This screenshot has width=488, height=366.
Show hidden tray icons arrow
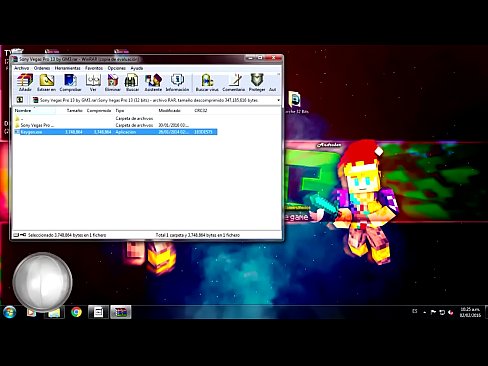(x=424, y=312)
